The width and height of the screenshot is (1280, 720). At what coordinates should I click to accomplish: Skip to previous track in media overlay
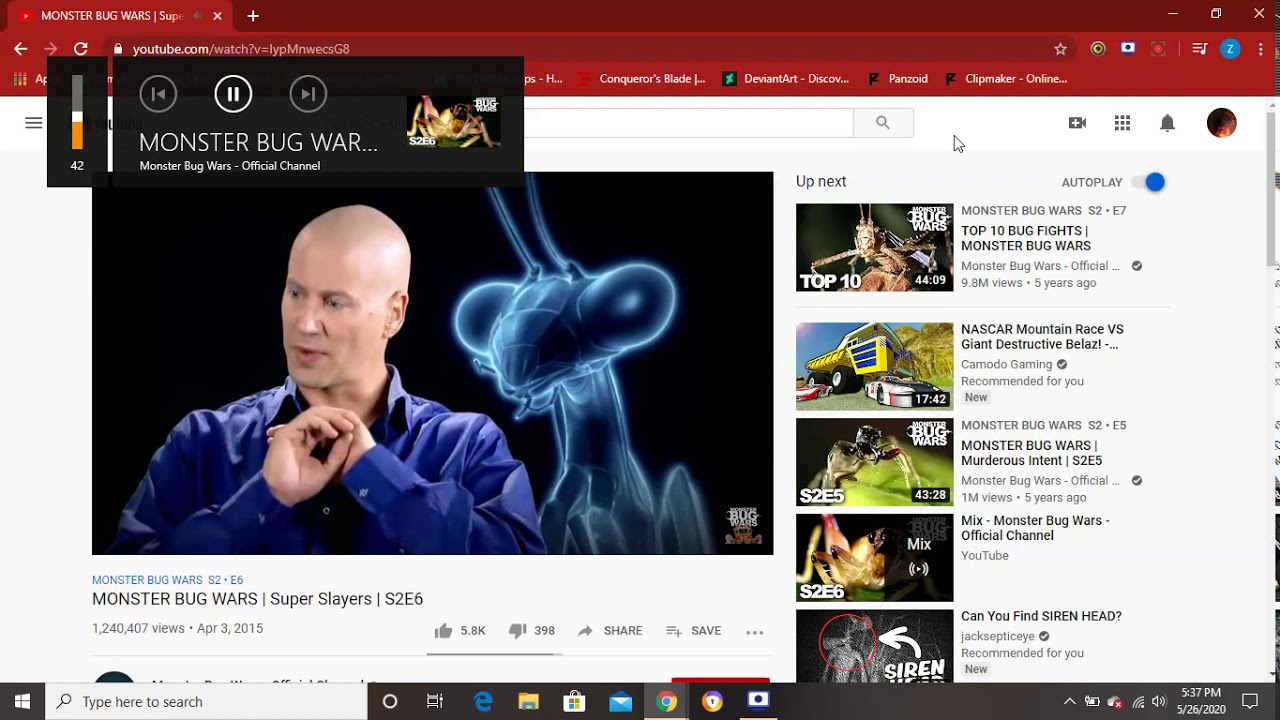coord(158,94)
